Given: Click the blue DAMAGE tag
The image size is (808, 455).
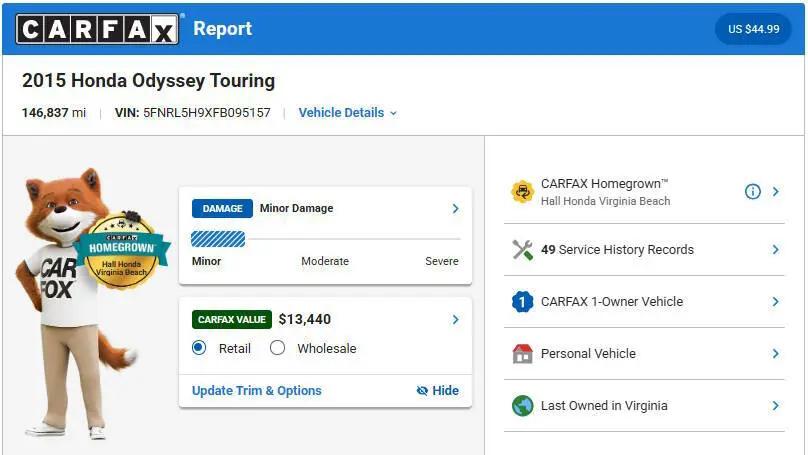Looking at the screenshot, I should (x=222, y=208).
